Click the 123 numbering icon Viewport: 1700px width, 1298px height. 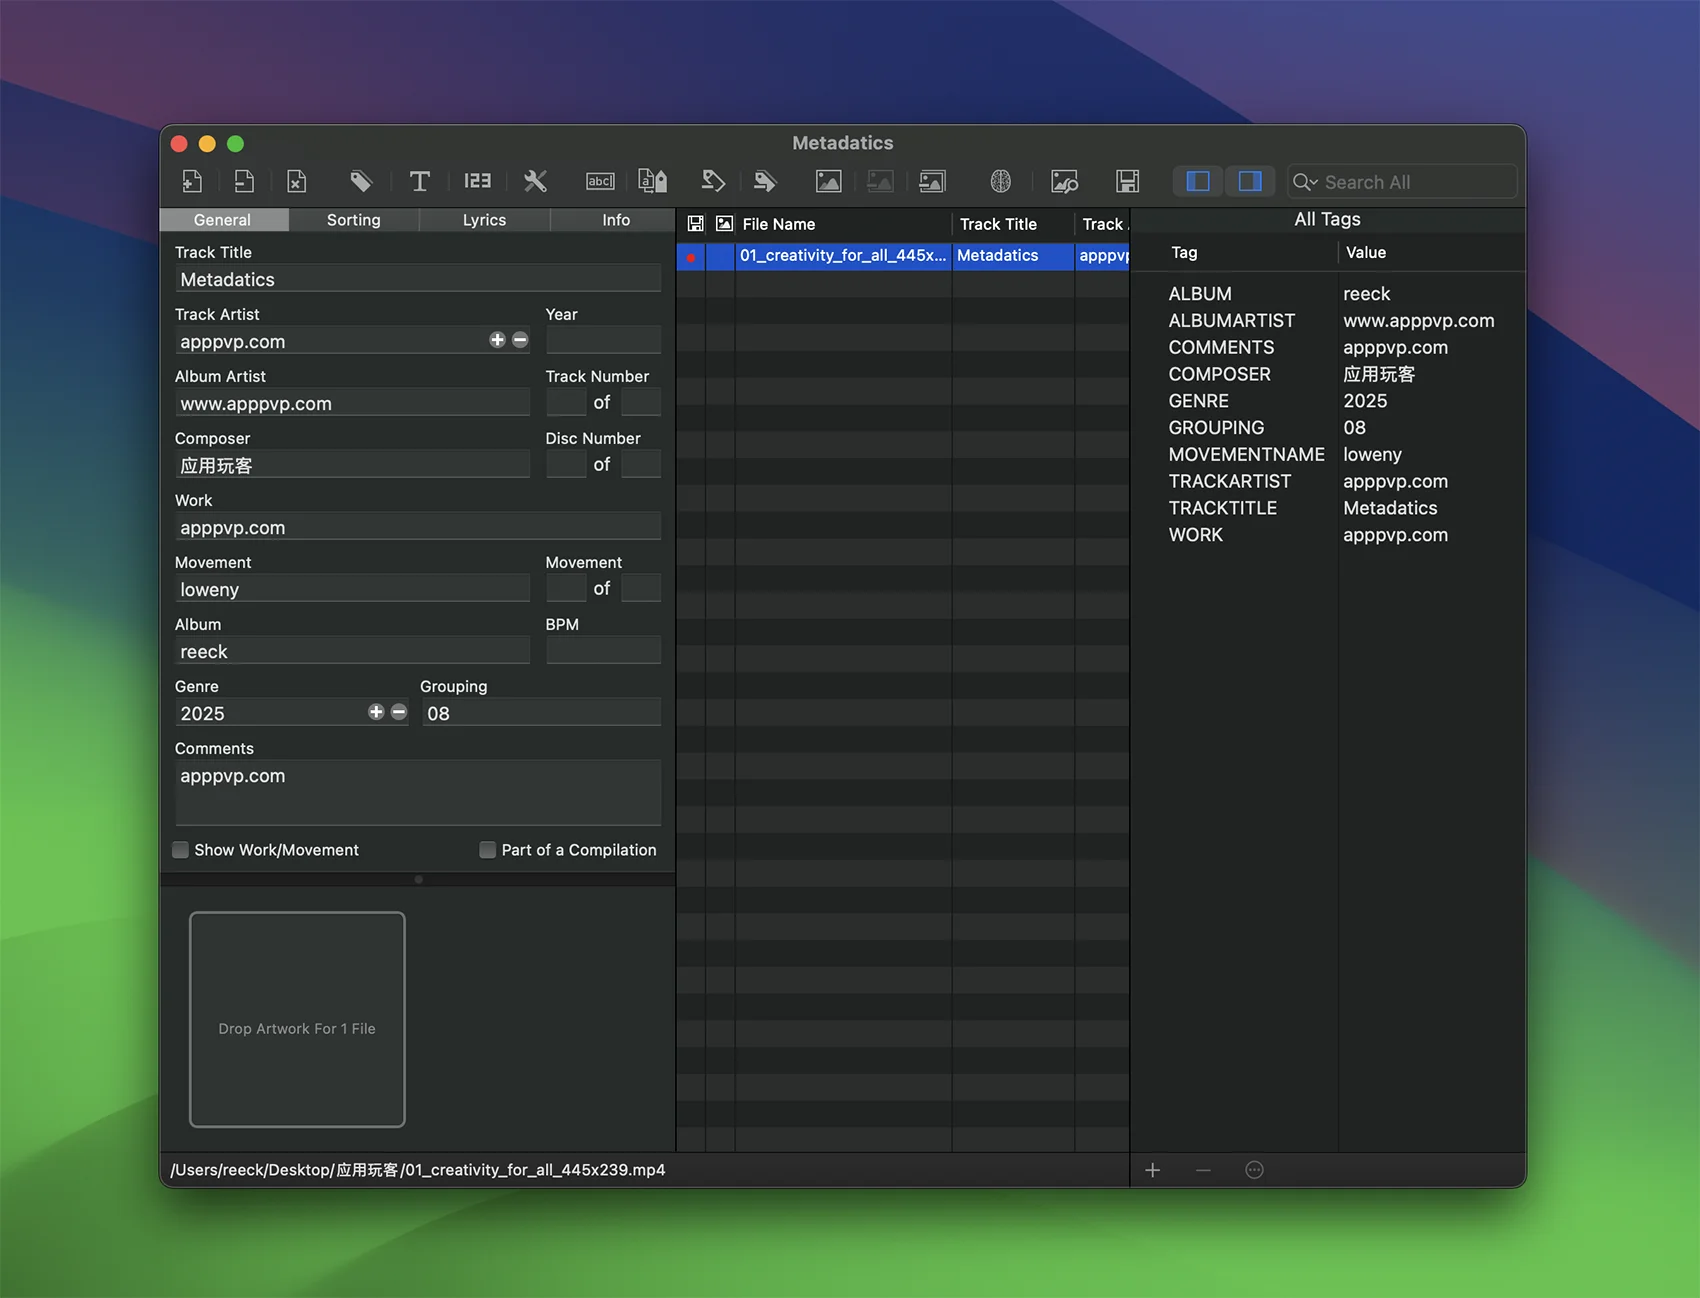pyautogui.click(x=477, y=181)
